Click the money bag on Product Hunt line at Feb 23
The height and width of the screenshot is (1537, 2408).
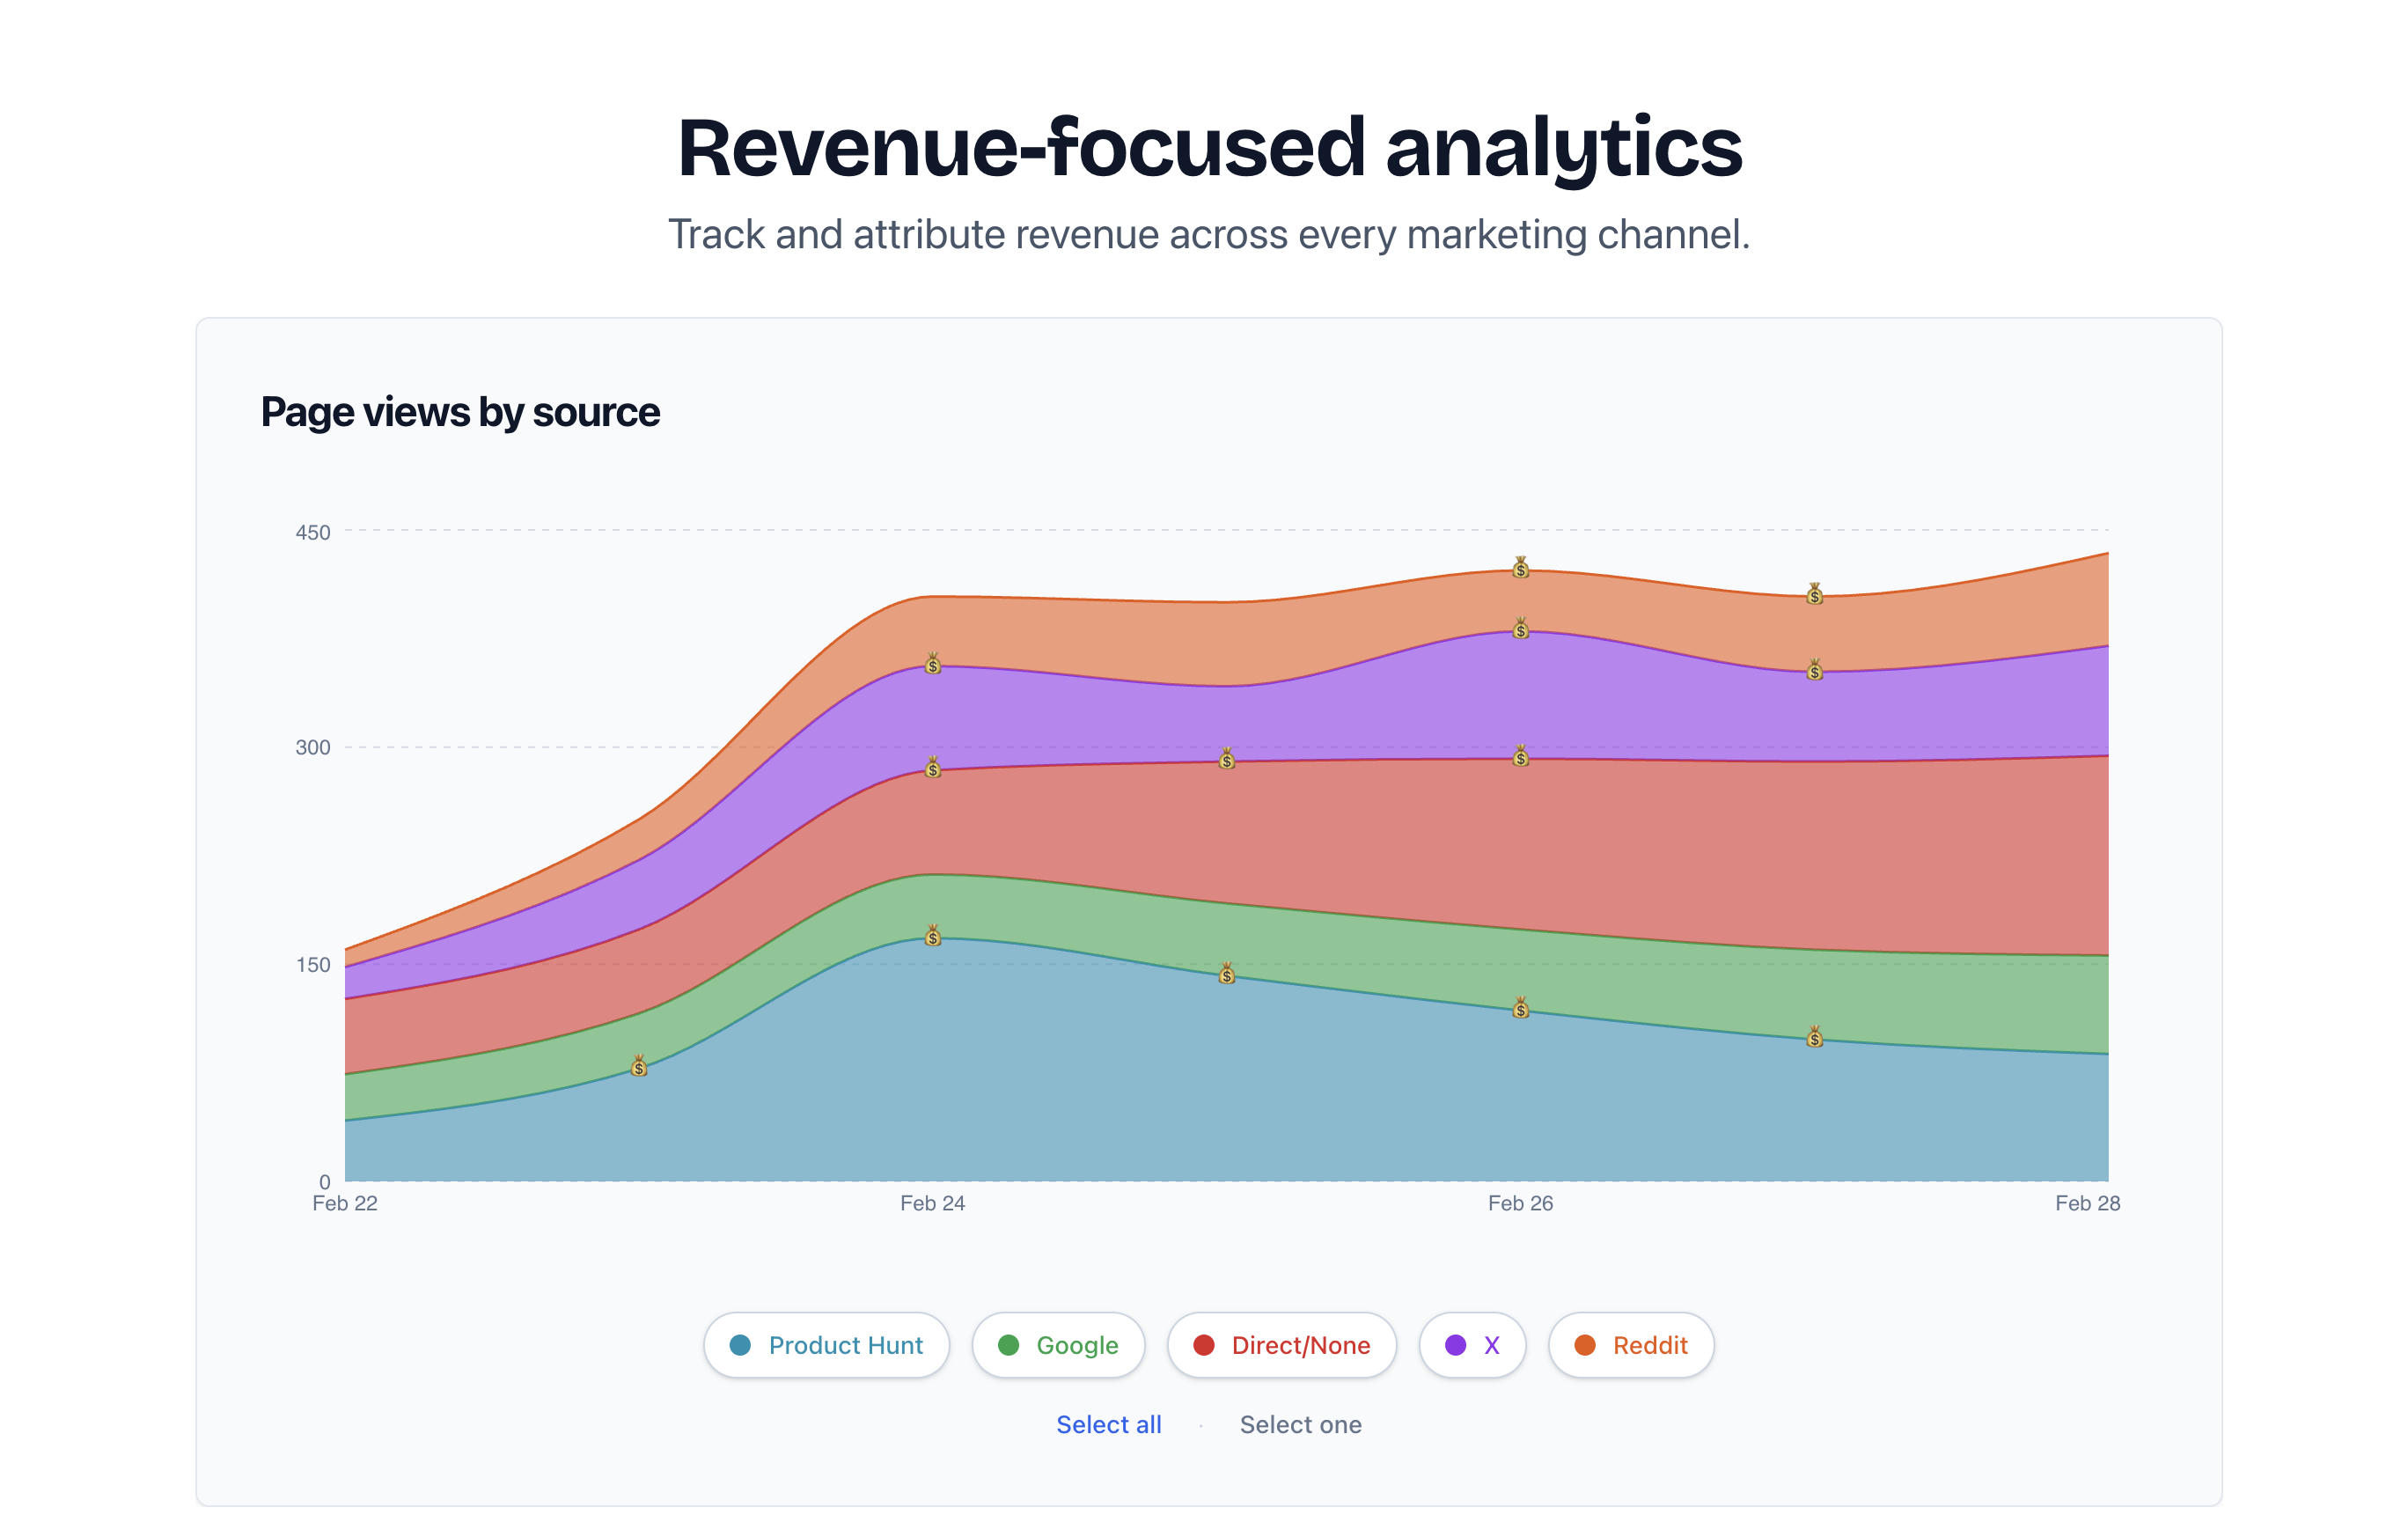[x=638, y=1068]
